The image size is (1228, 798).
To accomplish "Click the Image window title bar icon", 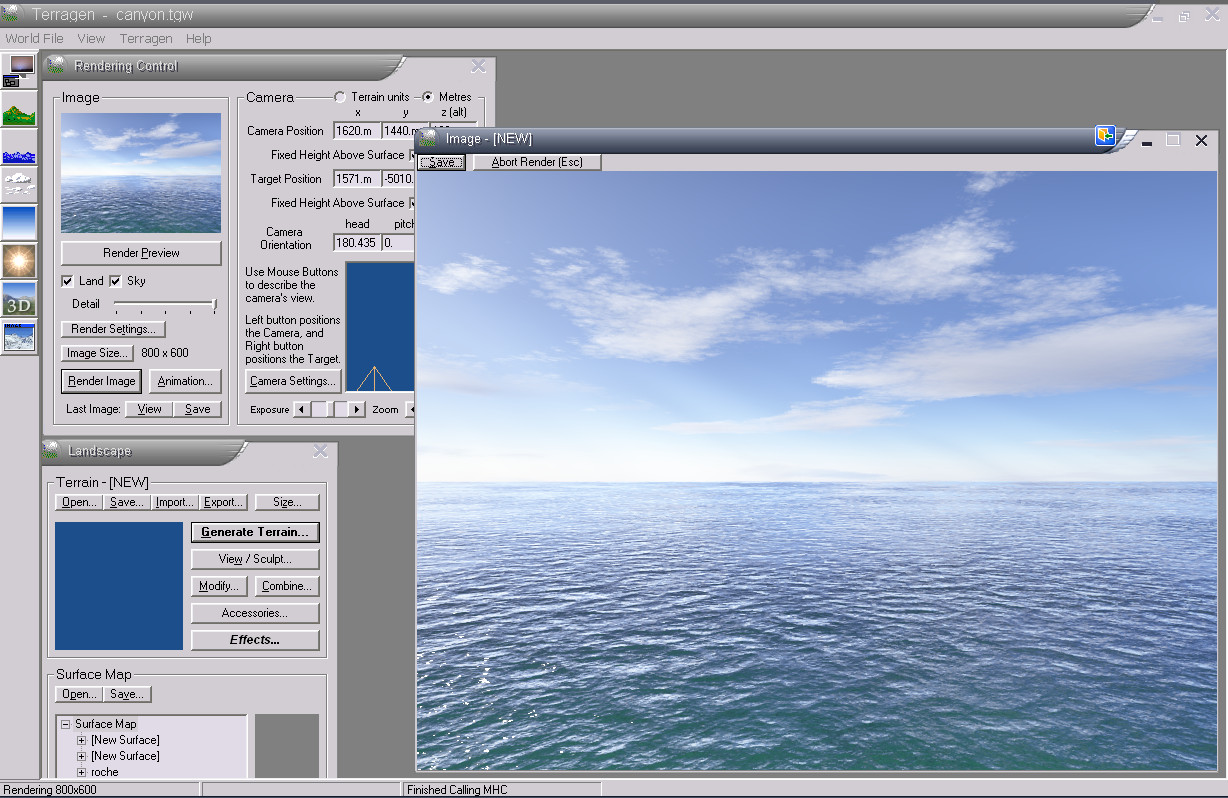I will [x=428, y=138].
